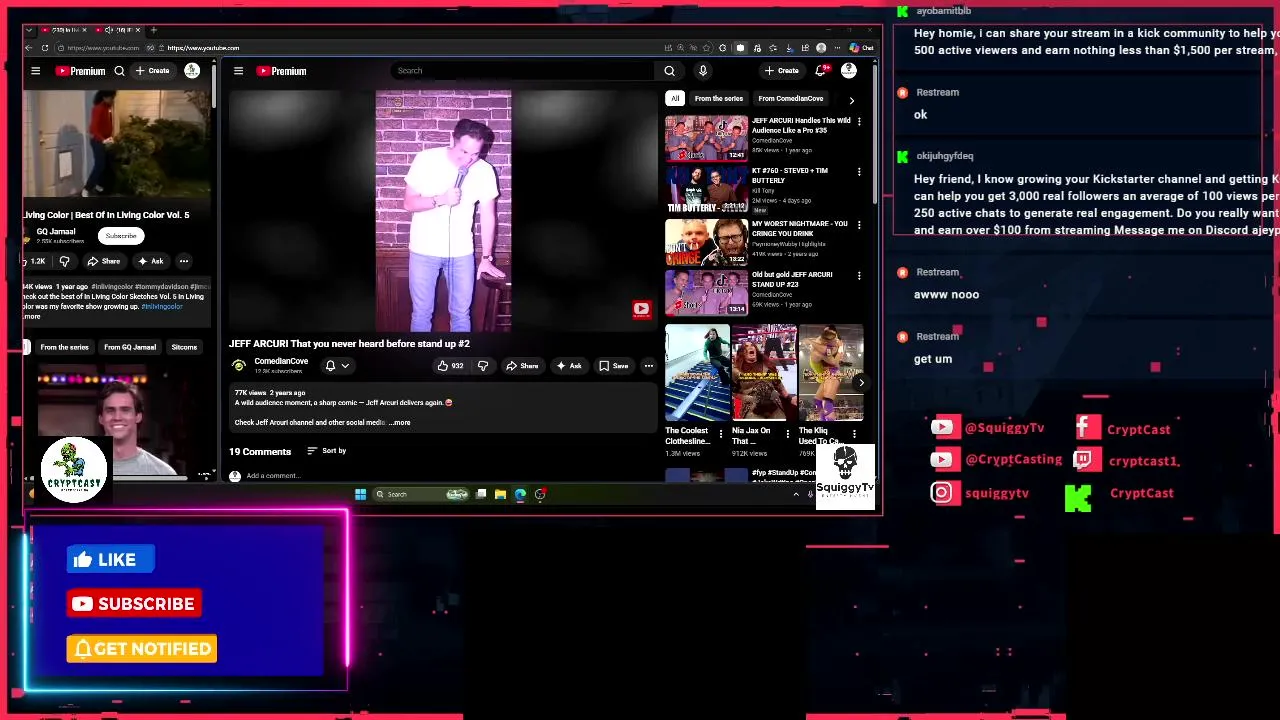Open the hamburger menu in the left YouTube pane
1280x720 pixels.
click(x=35, y=71)
